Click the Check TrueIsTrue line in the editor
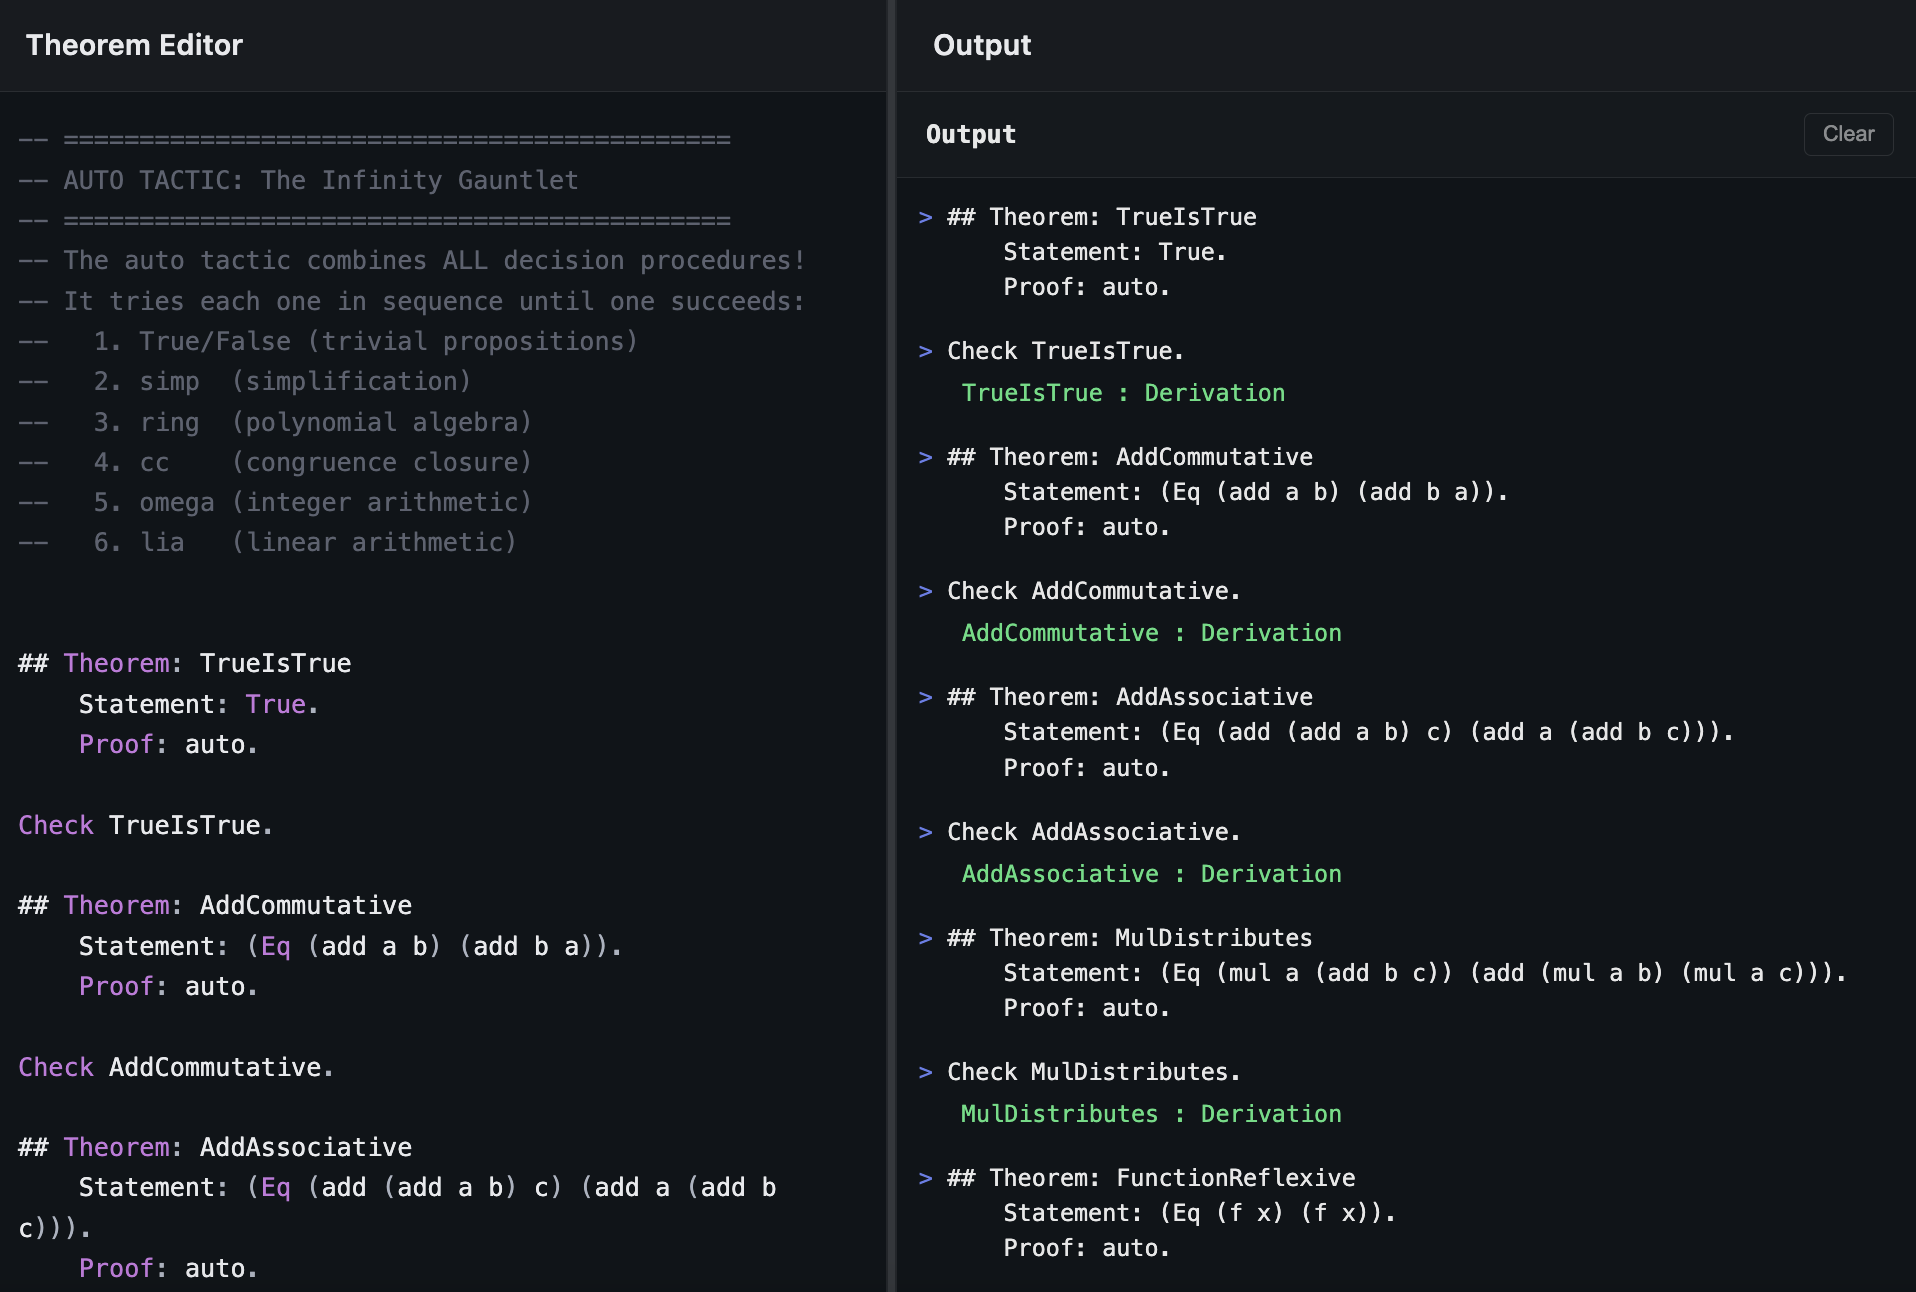Image resolution: width=1916 pixels, height=1292 pixels. click(144, 824)
